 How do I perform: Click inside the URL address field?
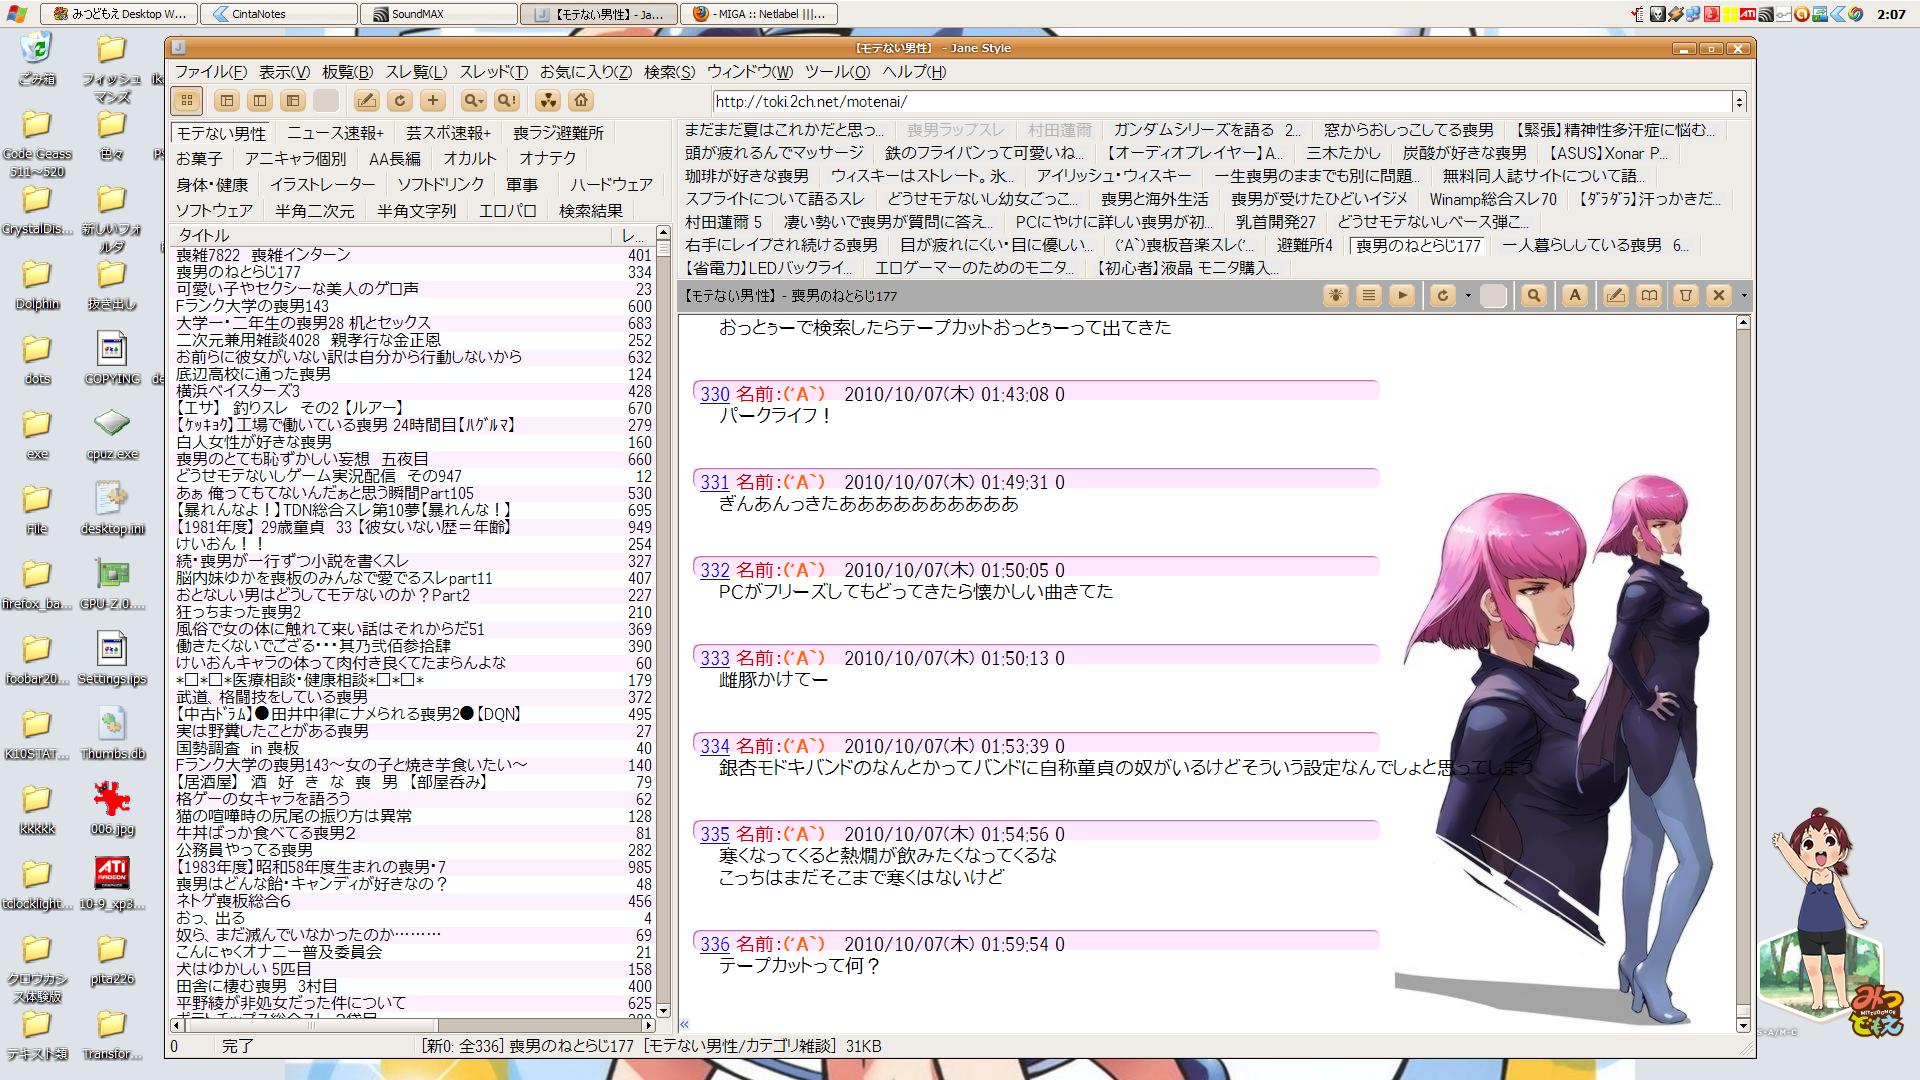click(x=1222, y=101)
